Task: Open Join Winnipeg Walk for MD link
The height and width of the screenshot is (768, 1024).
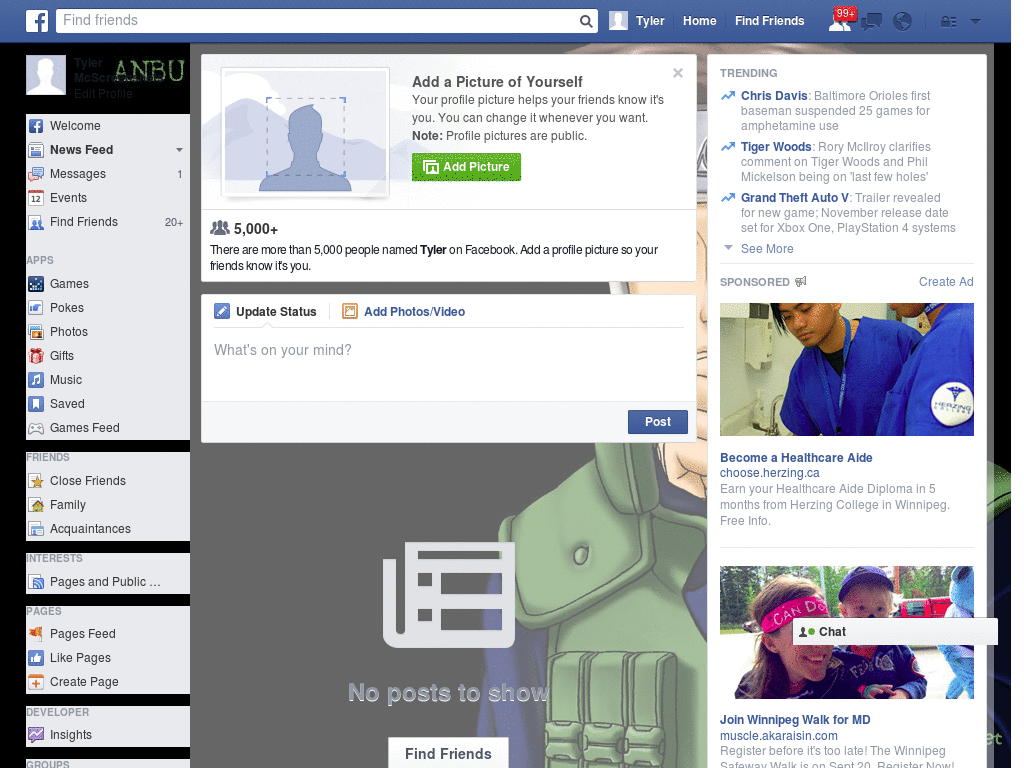Action: pos(795,720)
